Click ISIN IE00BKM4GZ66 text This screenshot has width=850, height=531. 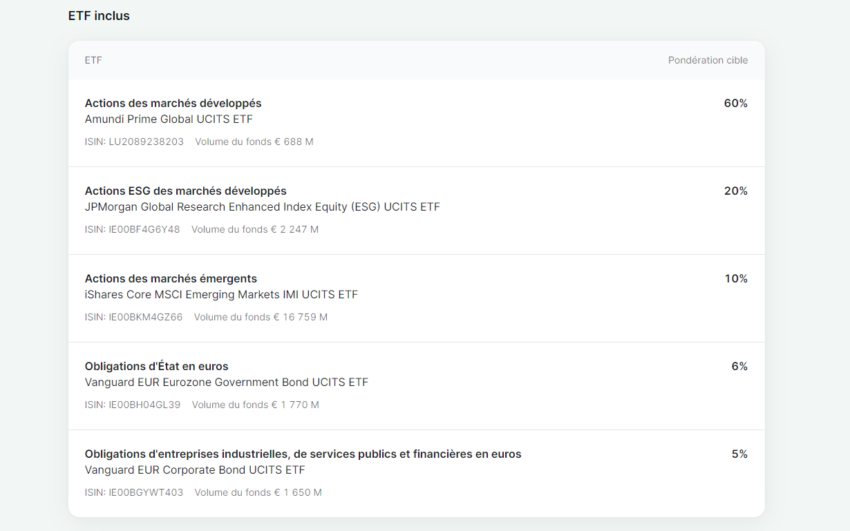(x=133, y=317)
